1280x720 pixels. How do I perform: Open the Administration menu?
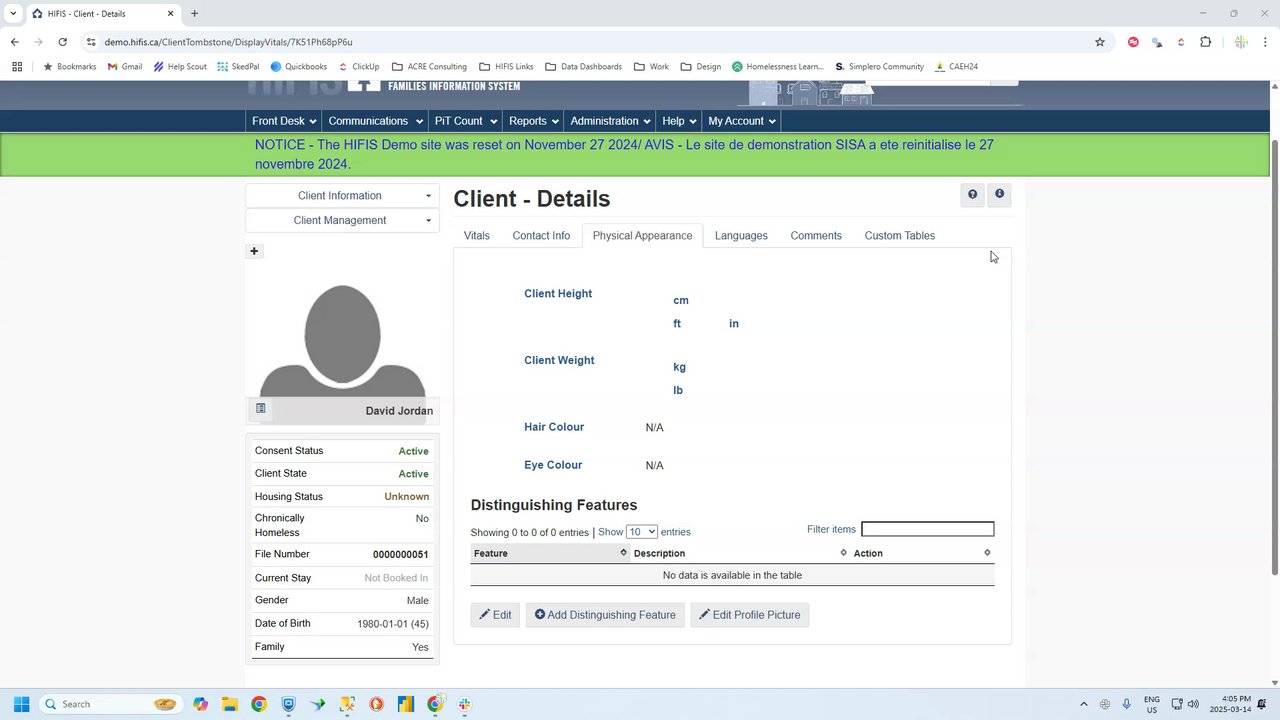tap(610, 121)
